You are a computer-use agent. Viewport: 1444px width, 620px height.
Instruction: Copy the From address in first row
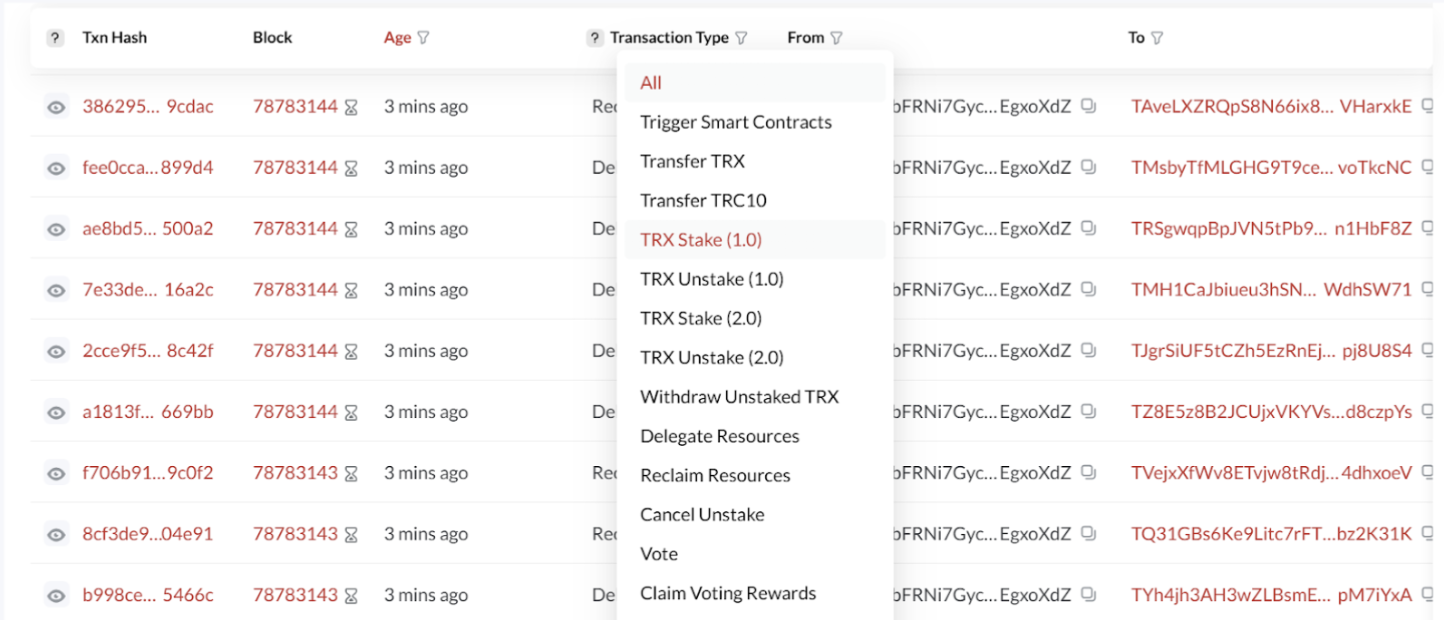point(1089,107)
